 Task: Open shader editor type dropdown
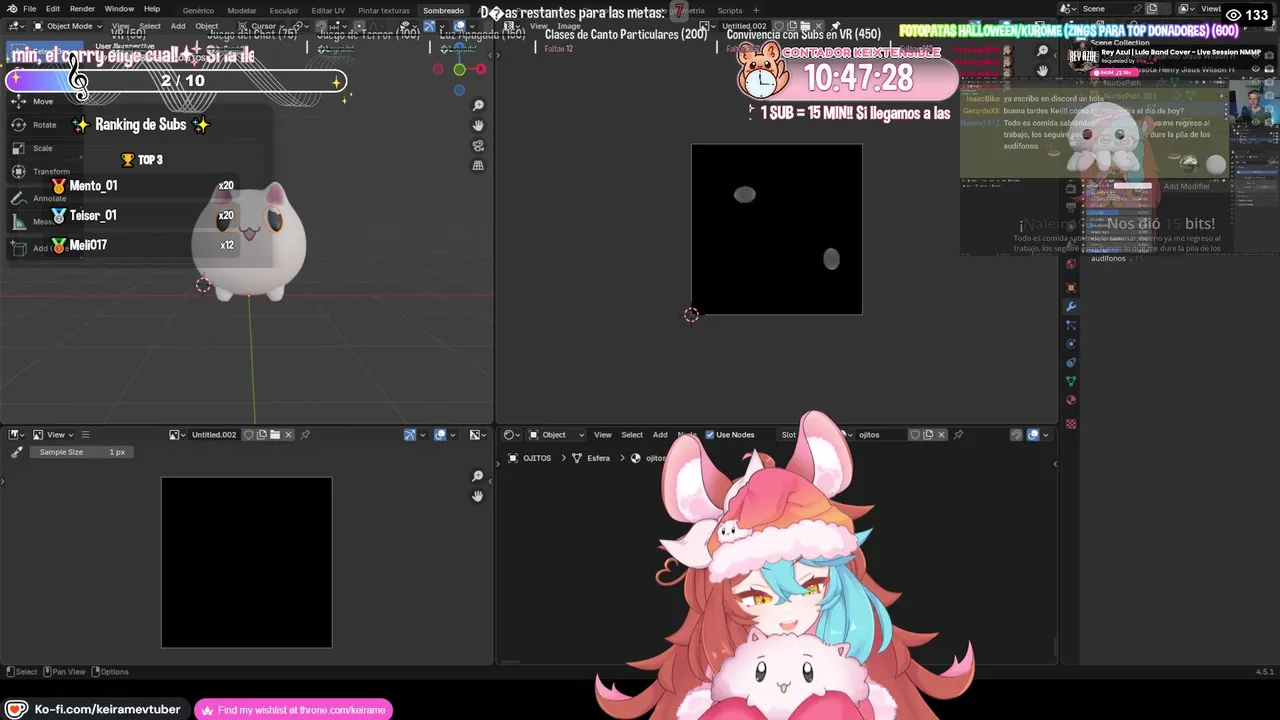pyautogui.click(x=511, y=435)
